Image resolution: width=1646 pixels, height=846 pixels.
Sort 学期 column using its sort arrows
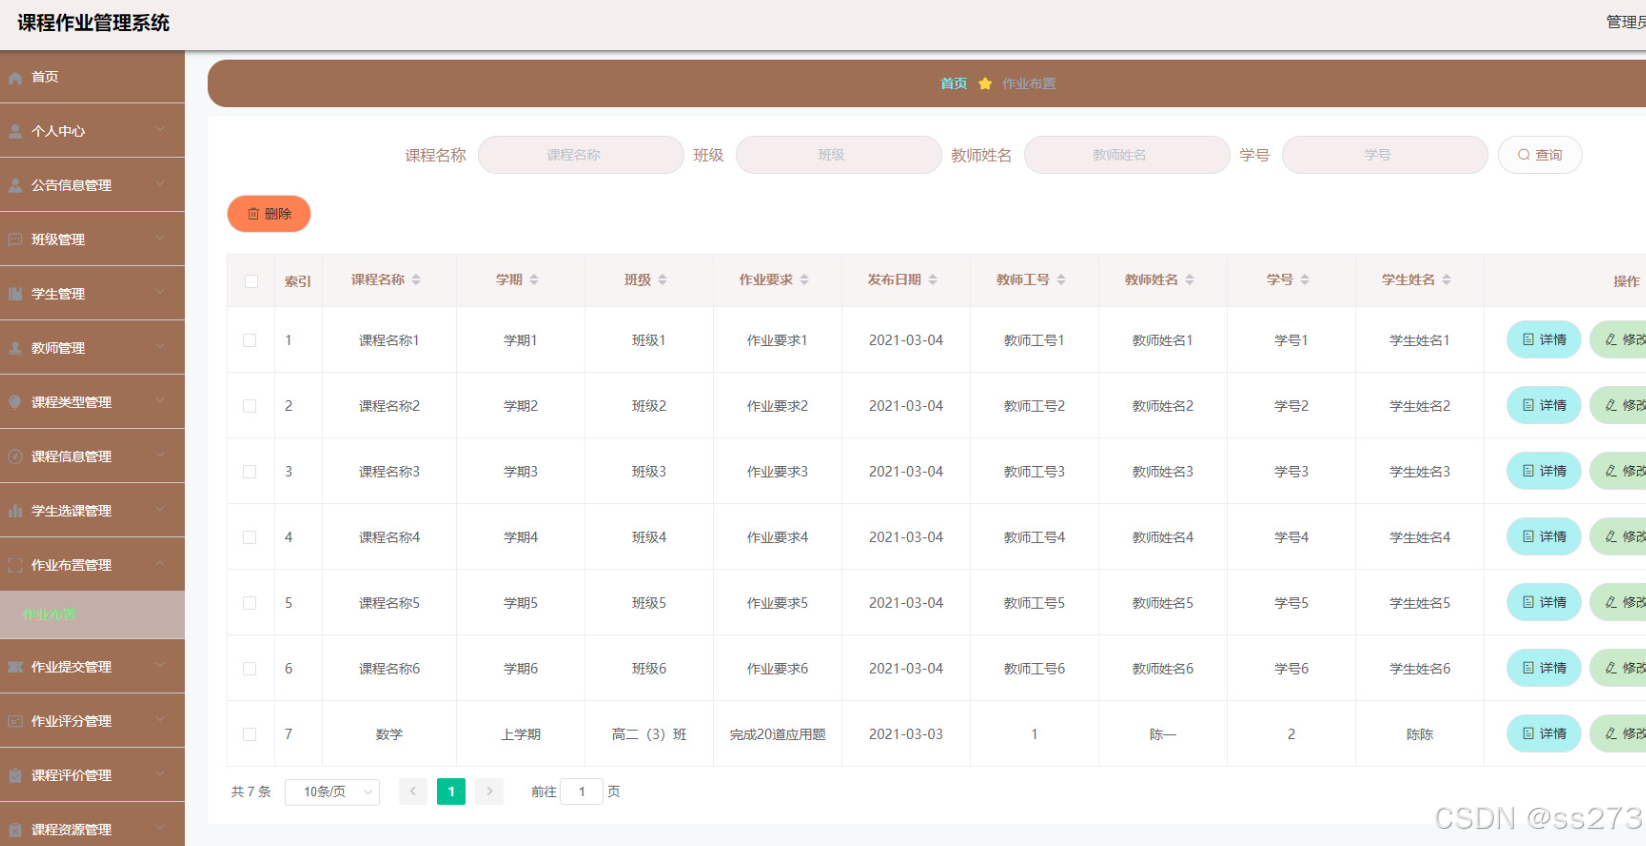click(534, 280)
